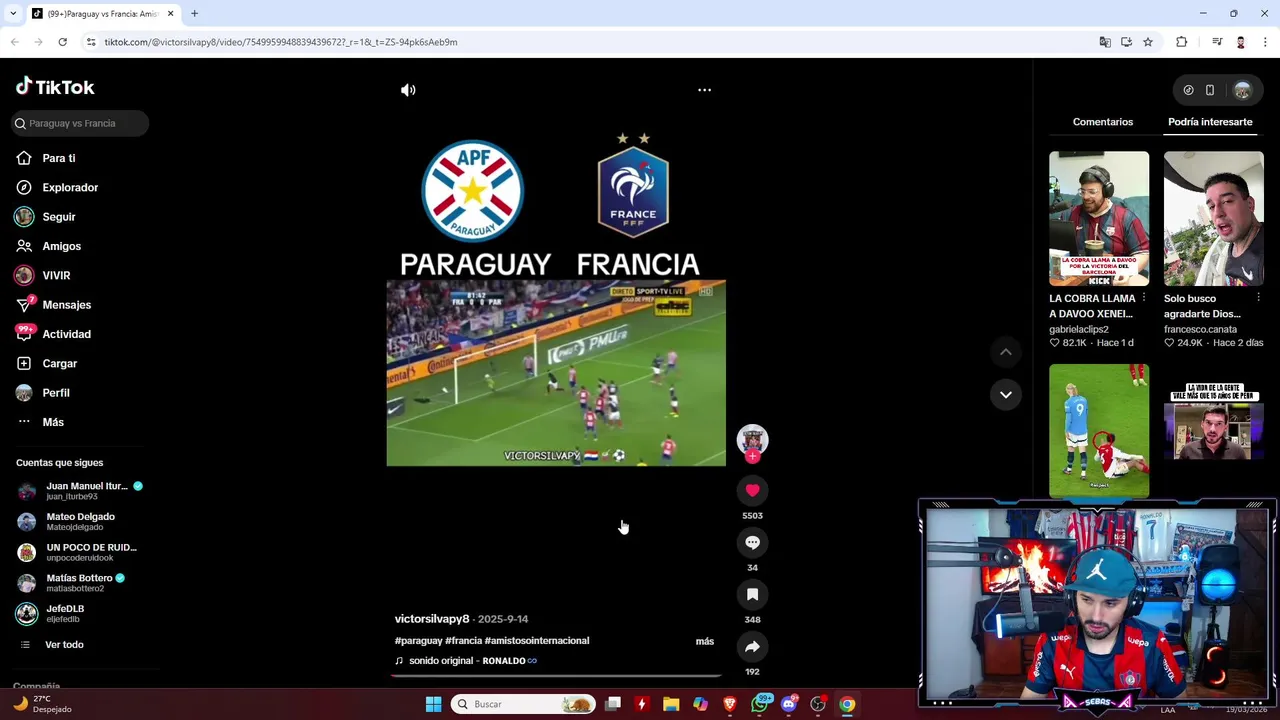Open Google Translate icon in address bar
The image size is (1280, 720).
pyautogui.click(x=1105, y=42)
